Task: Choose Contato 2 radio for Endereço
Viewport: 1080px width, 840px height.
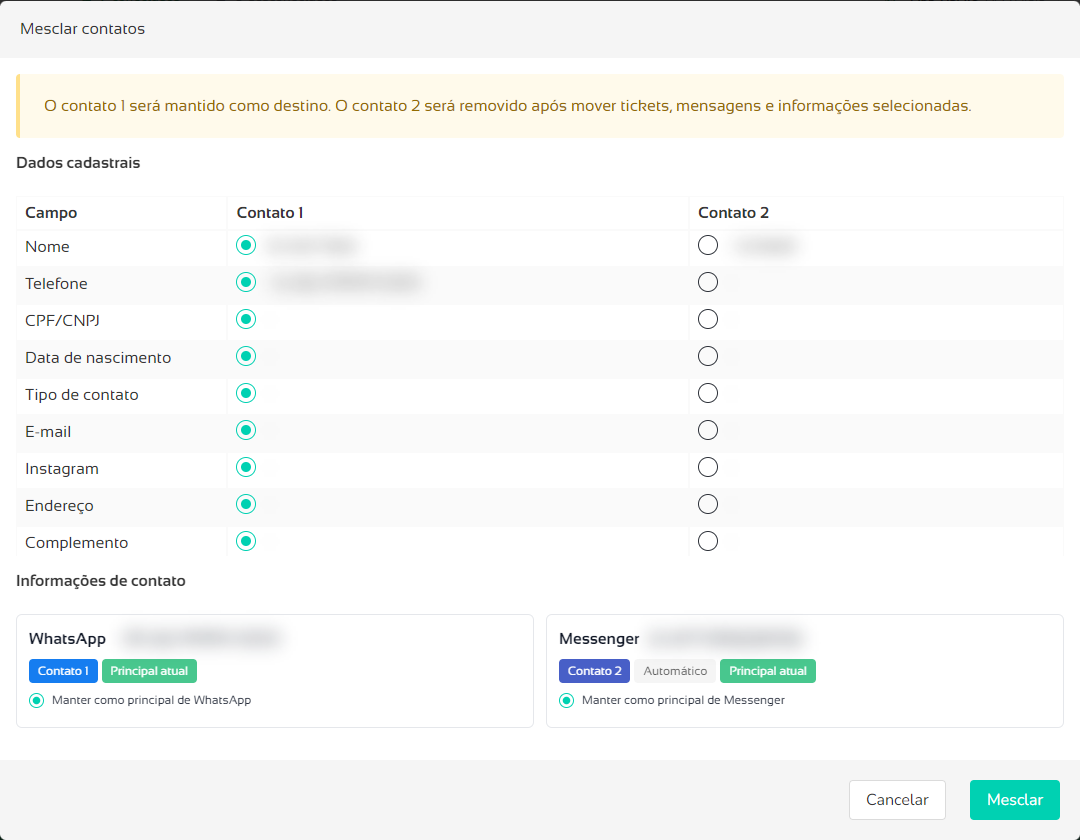Action: pyautogui.click(x=707, y=504)
